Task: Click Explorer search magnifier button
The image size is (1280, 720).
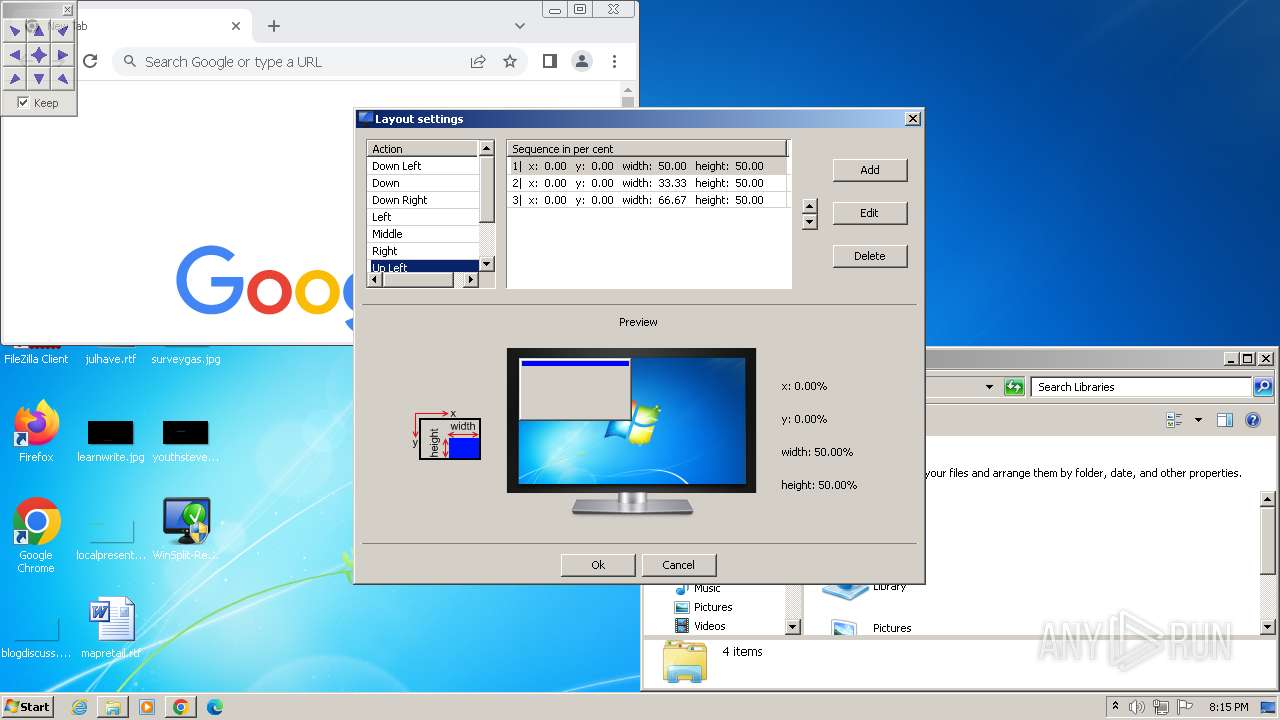Action: pyautogui.click(x=1263, y=387)
